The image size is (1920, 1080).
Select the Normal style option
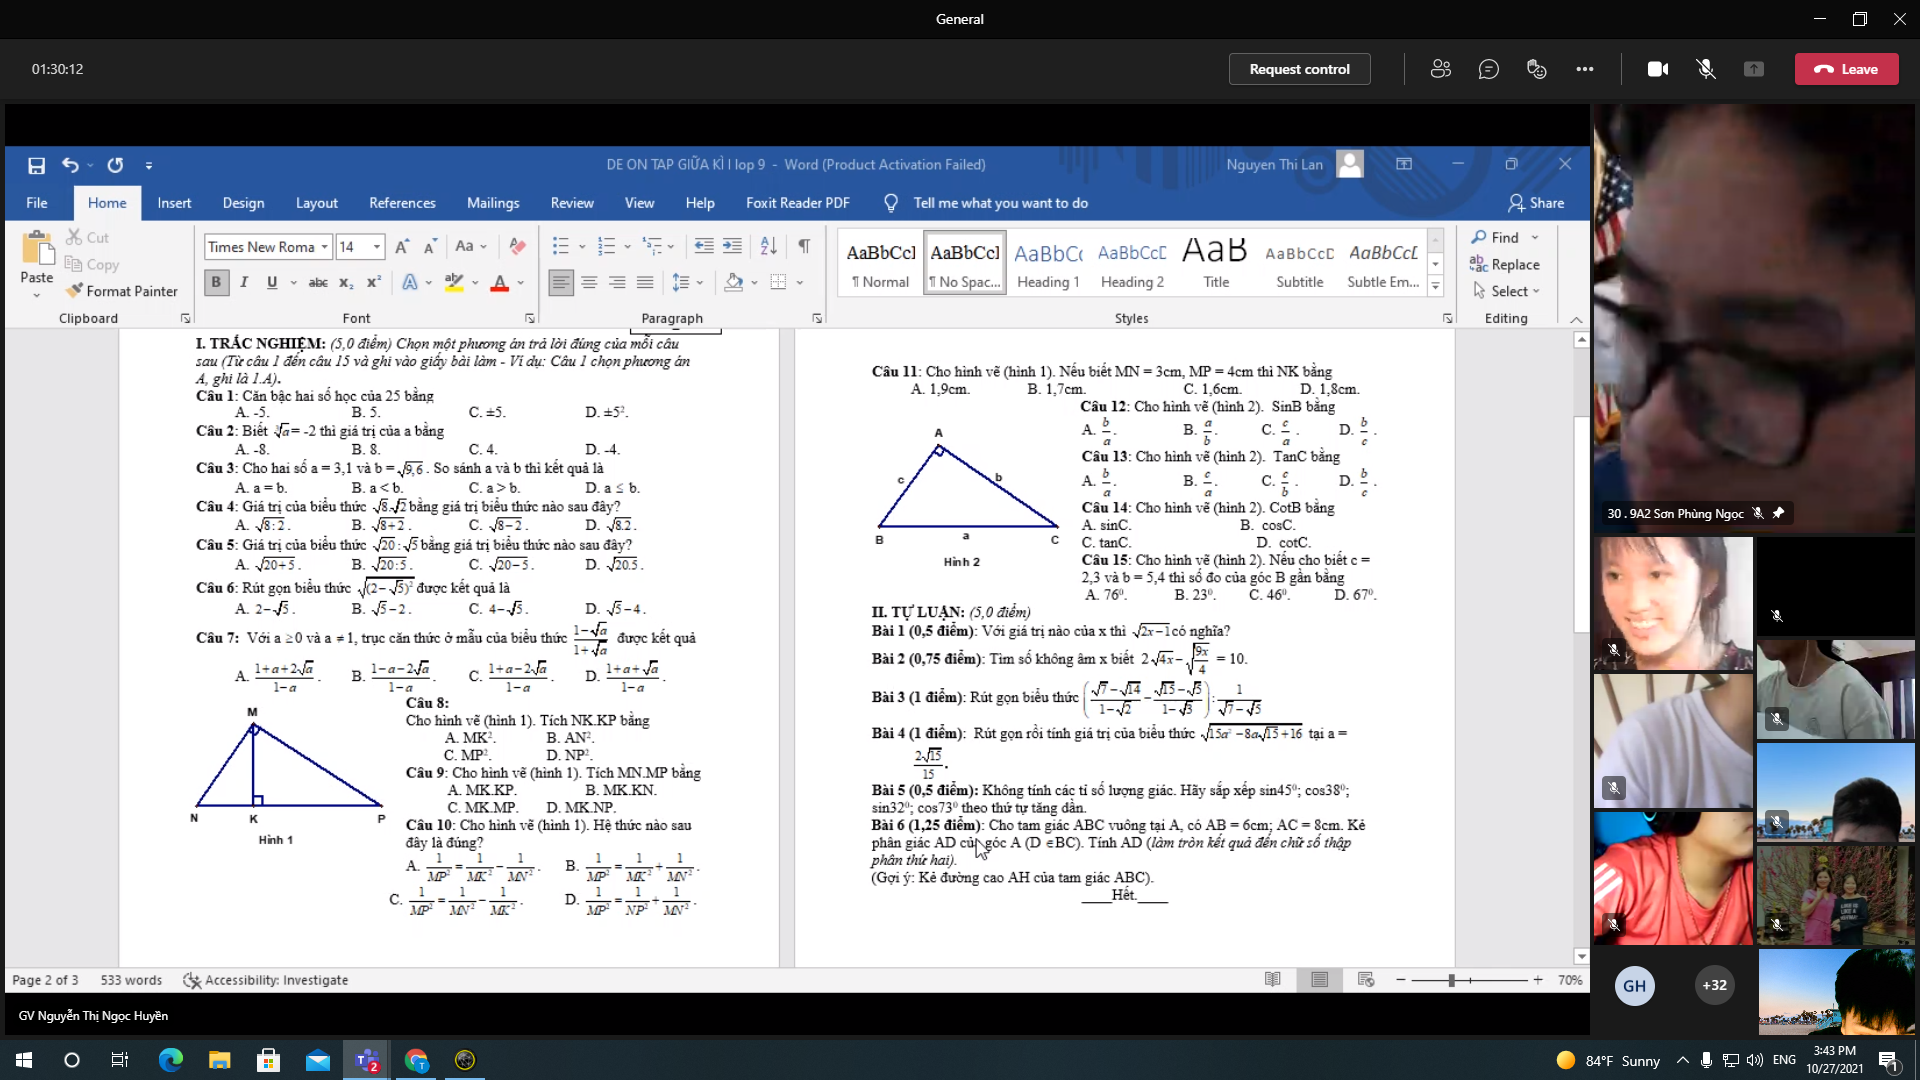(880, 262)
